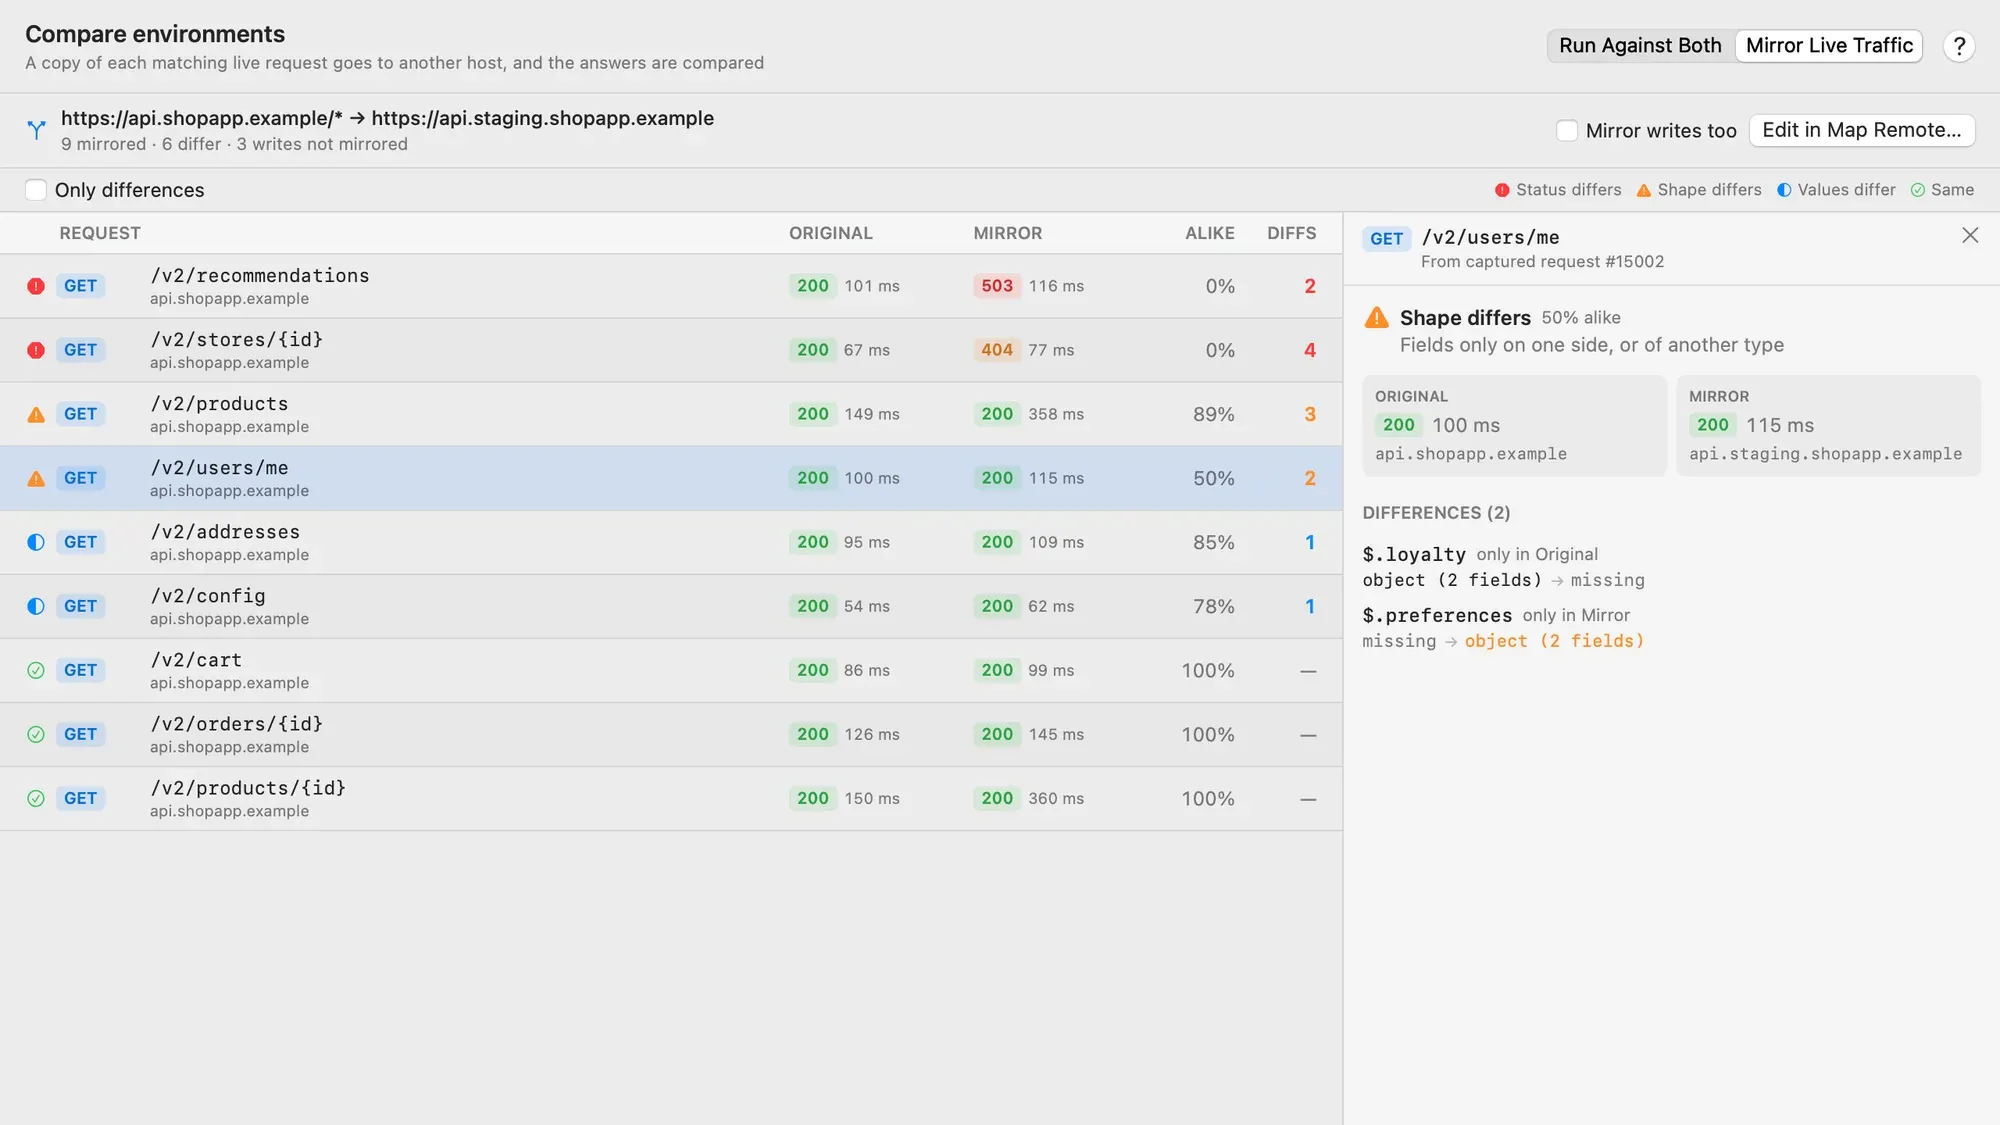Select the /v2/config request row

pyautogui.click(x=671, y=606)
